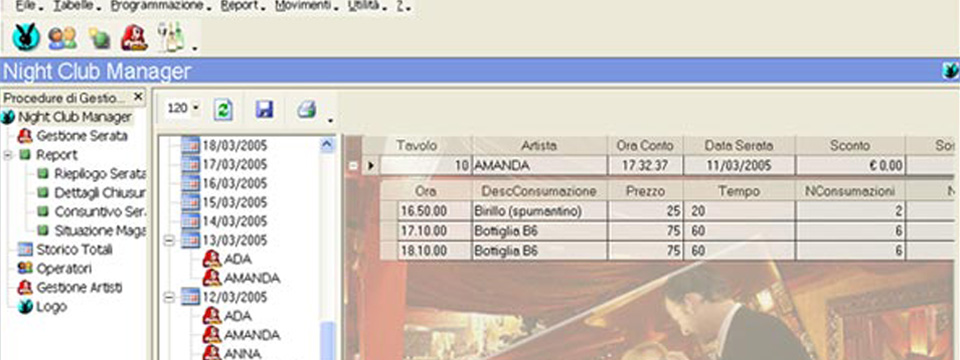Select ADA under 12/03/2005
This screenshot has height=360, width=960.
[x=238, y=317]
